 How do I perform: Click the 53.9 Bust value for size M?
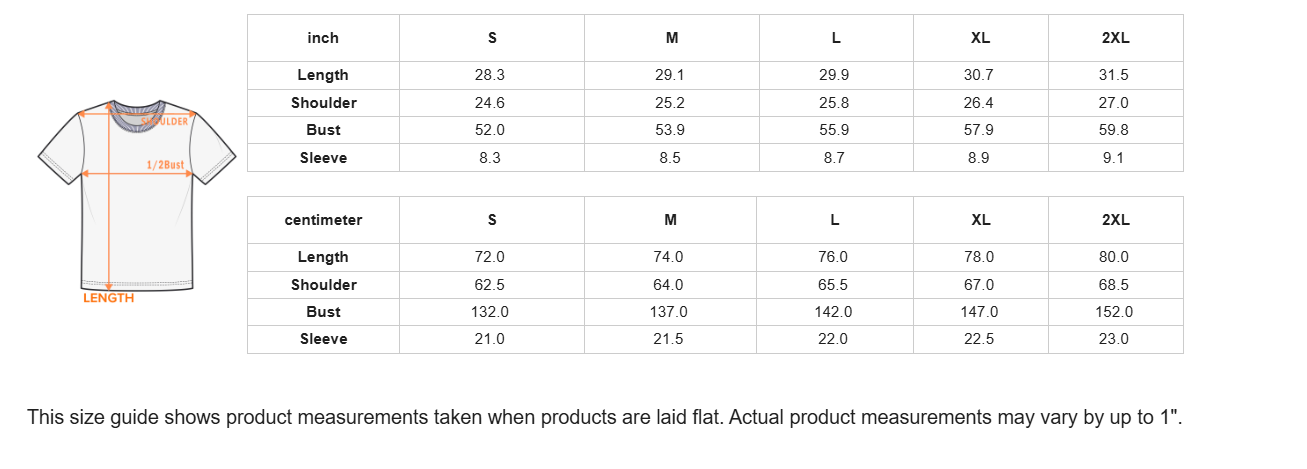671,130
